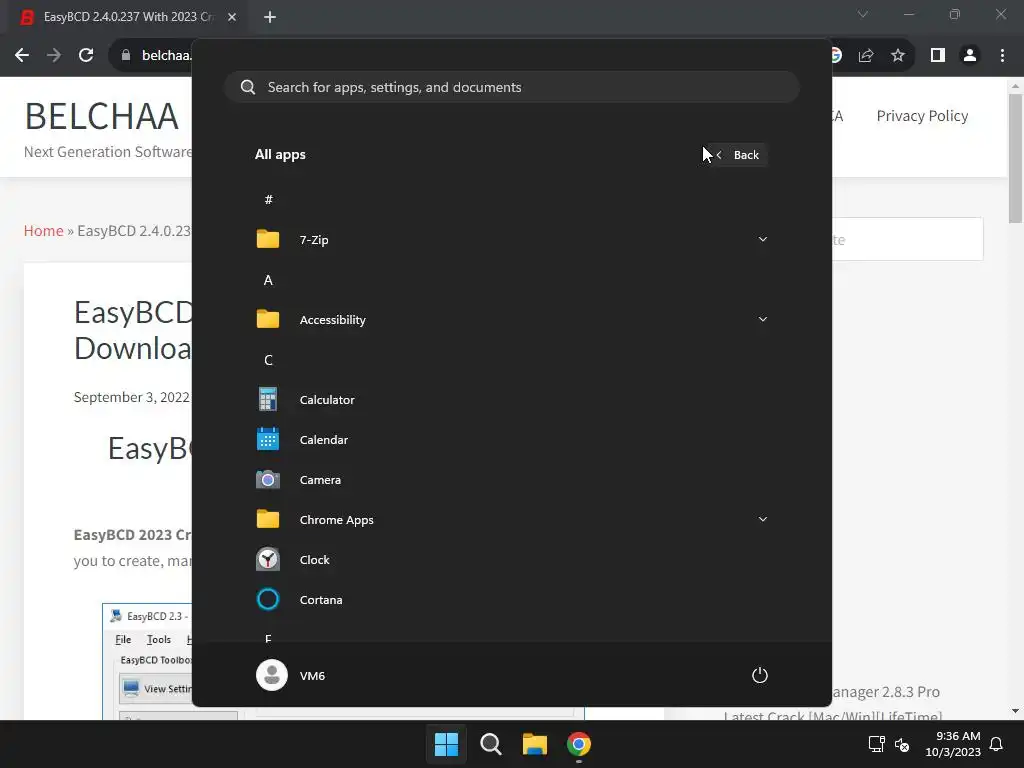The height and width of the screenshot is (768, 1024).
Task: Open the Chrome Apps folder icon
Action: [x=268, y=520]
